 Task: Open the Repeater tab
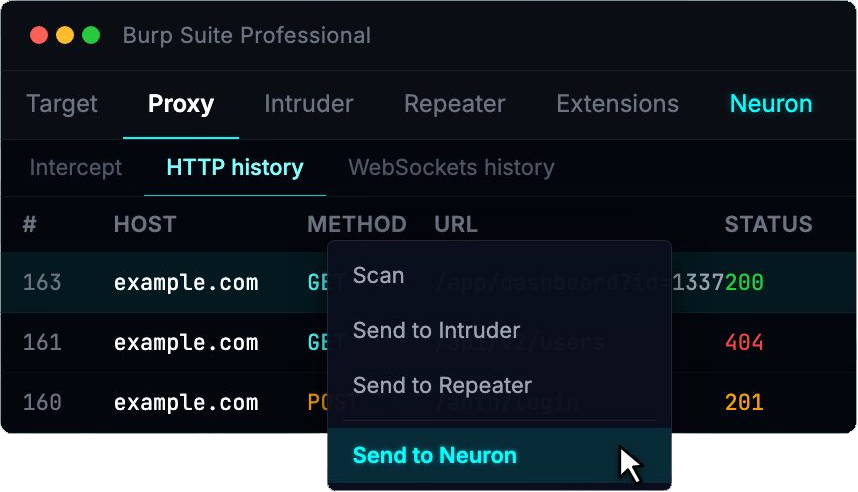point(454,104)
